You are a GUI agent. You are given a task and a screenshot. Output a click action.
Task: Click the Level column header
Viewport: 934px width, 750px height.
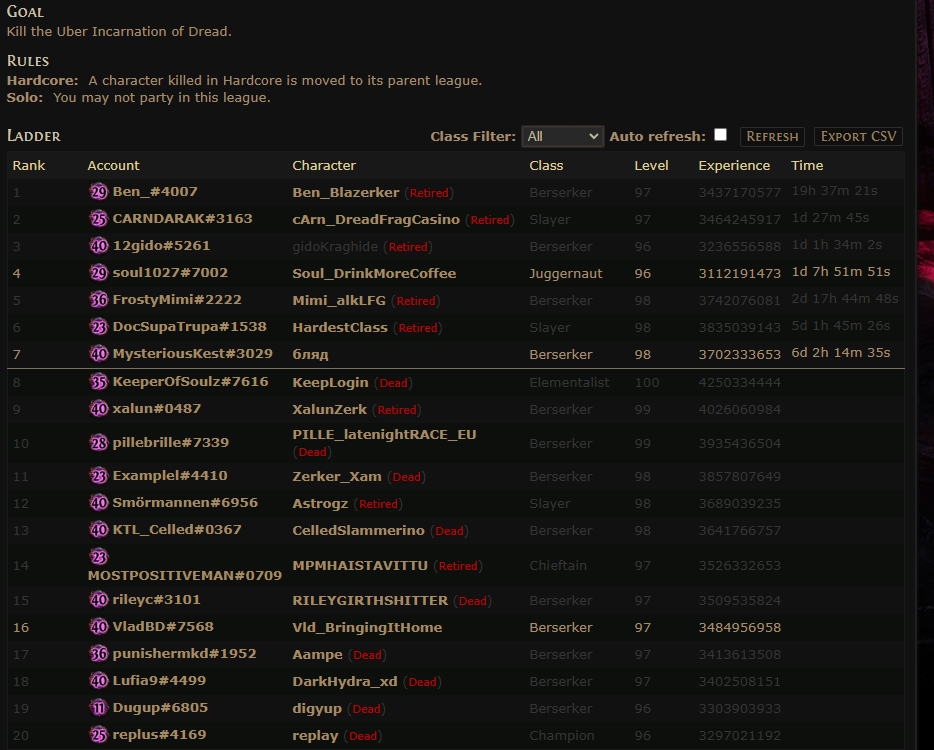point(651,166)
